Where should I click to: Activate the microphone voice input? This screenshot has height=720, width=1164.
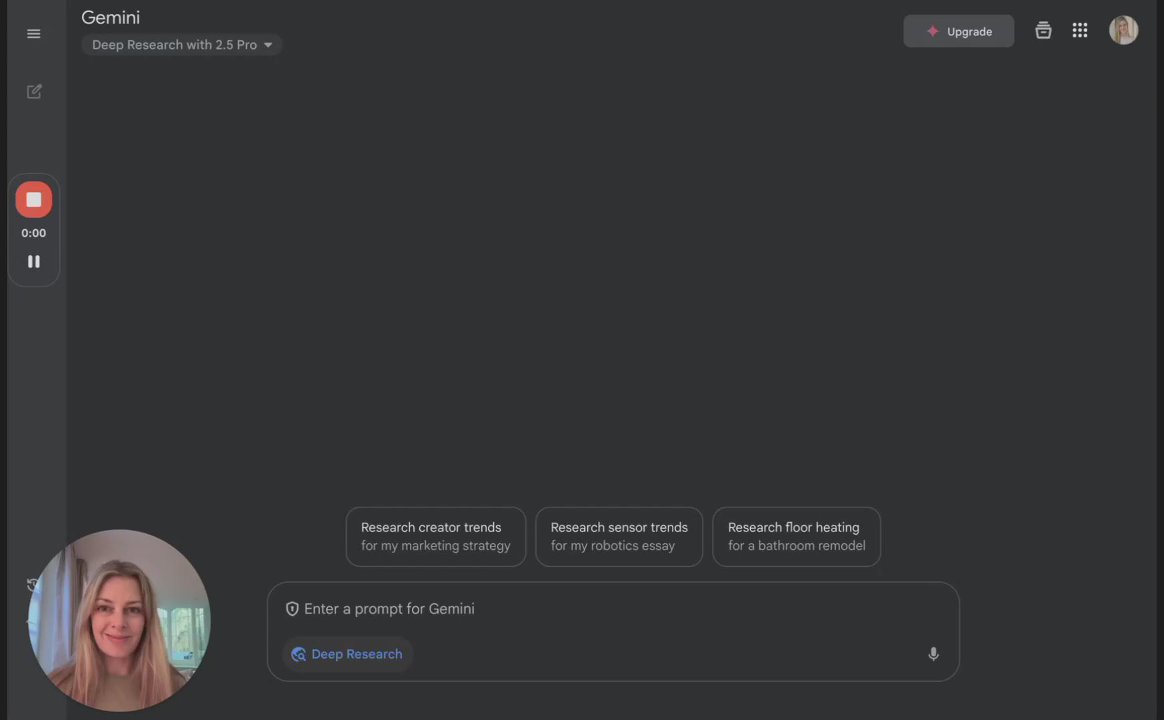tap(933, 654)
